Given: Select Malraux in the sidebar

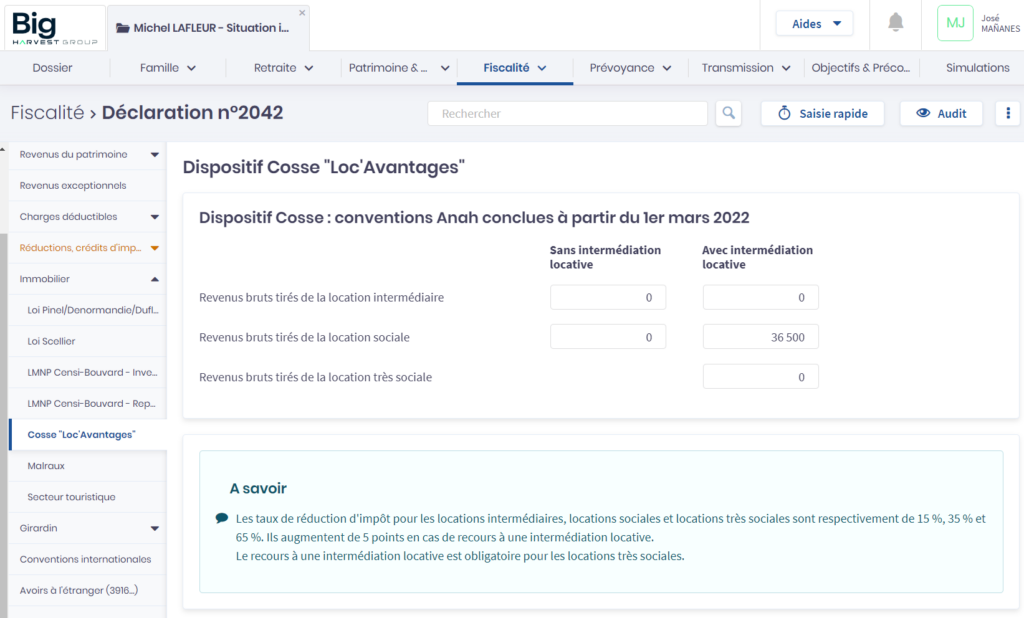Looking at the screenshot, I should [x=46, y=466].
